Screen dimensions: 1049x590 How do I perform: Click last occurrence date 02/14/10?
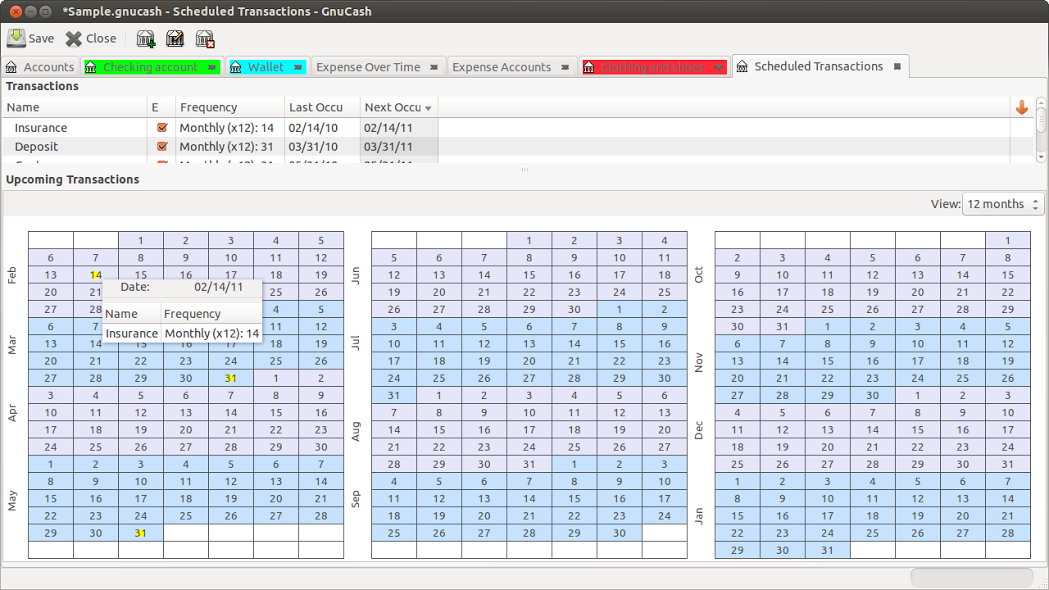[313, 128]
